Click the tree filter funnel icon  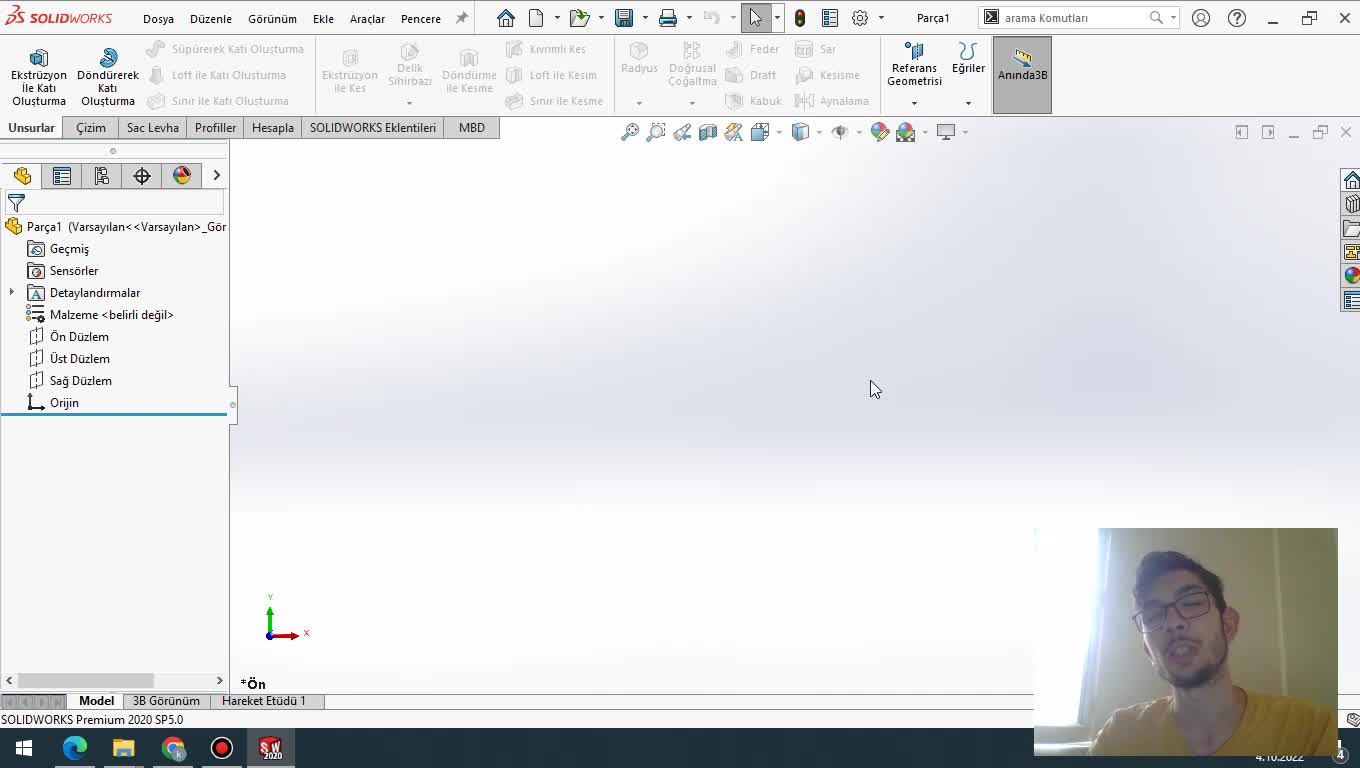[16, 202]
